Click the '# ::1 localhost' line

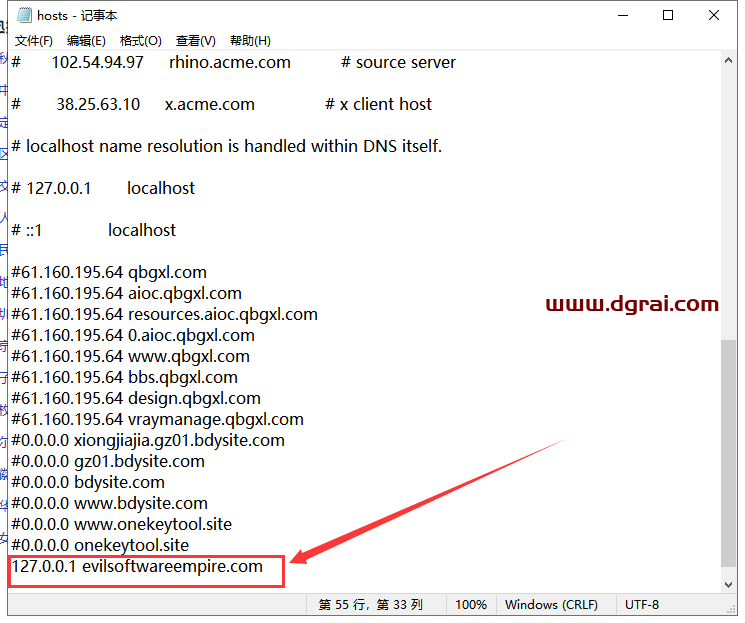point(94,230)
